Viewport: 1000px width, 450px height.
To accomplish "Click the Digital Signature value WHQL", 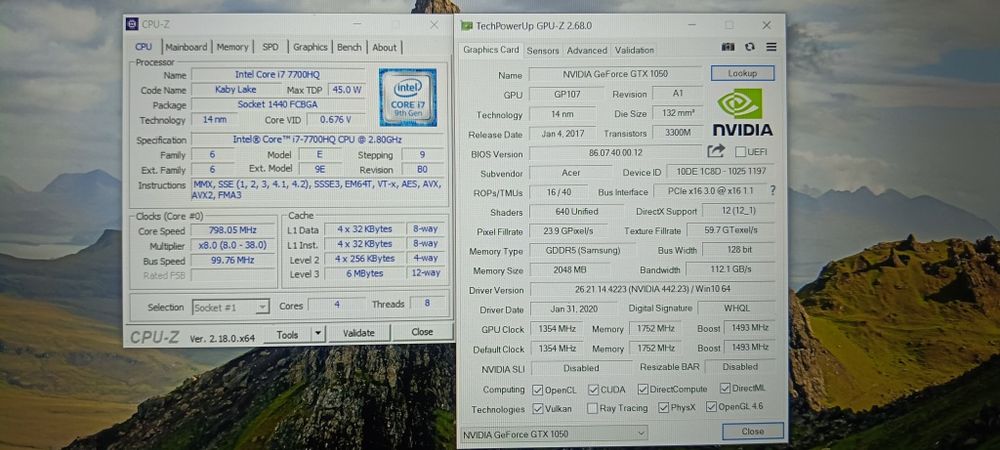I will click(x=736, y=308).
